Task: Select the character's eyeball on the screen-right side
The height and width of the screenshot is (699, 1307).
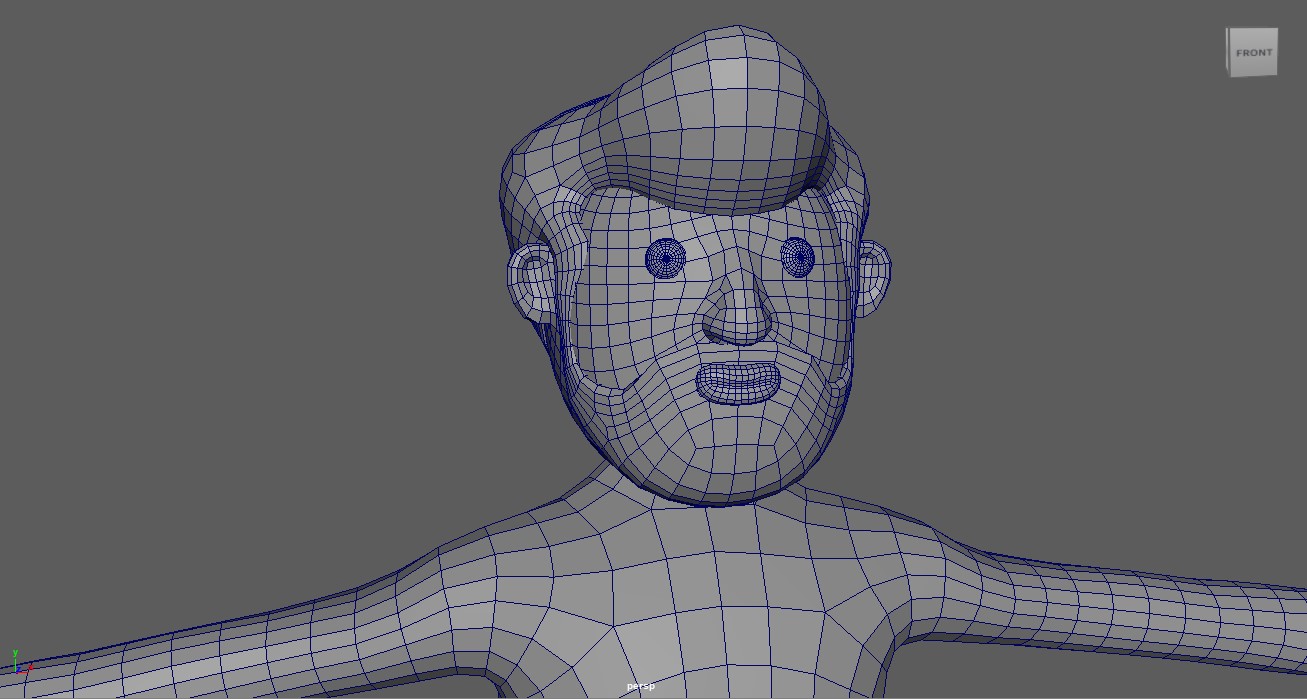Action: coord(798,257)
